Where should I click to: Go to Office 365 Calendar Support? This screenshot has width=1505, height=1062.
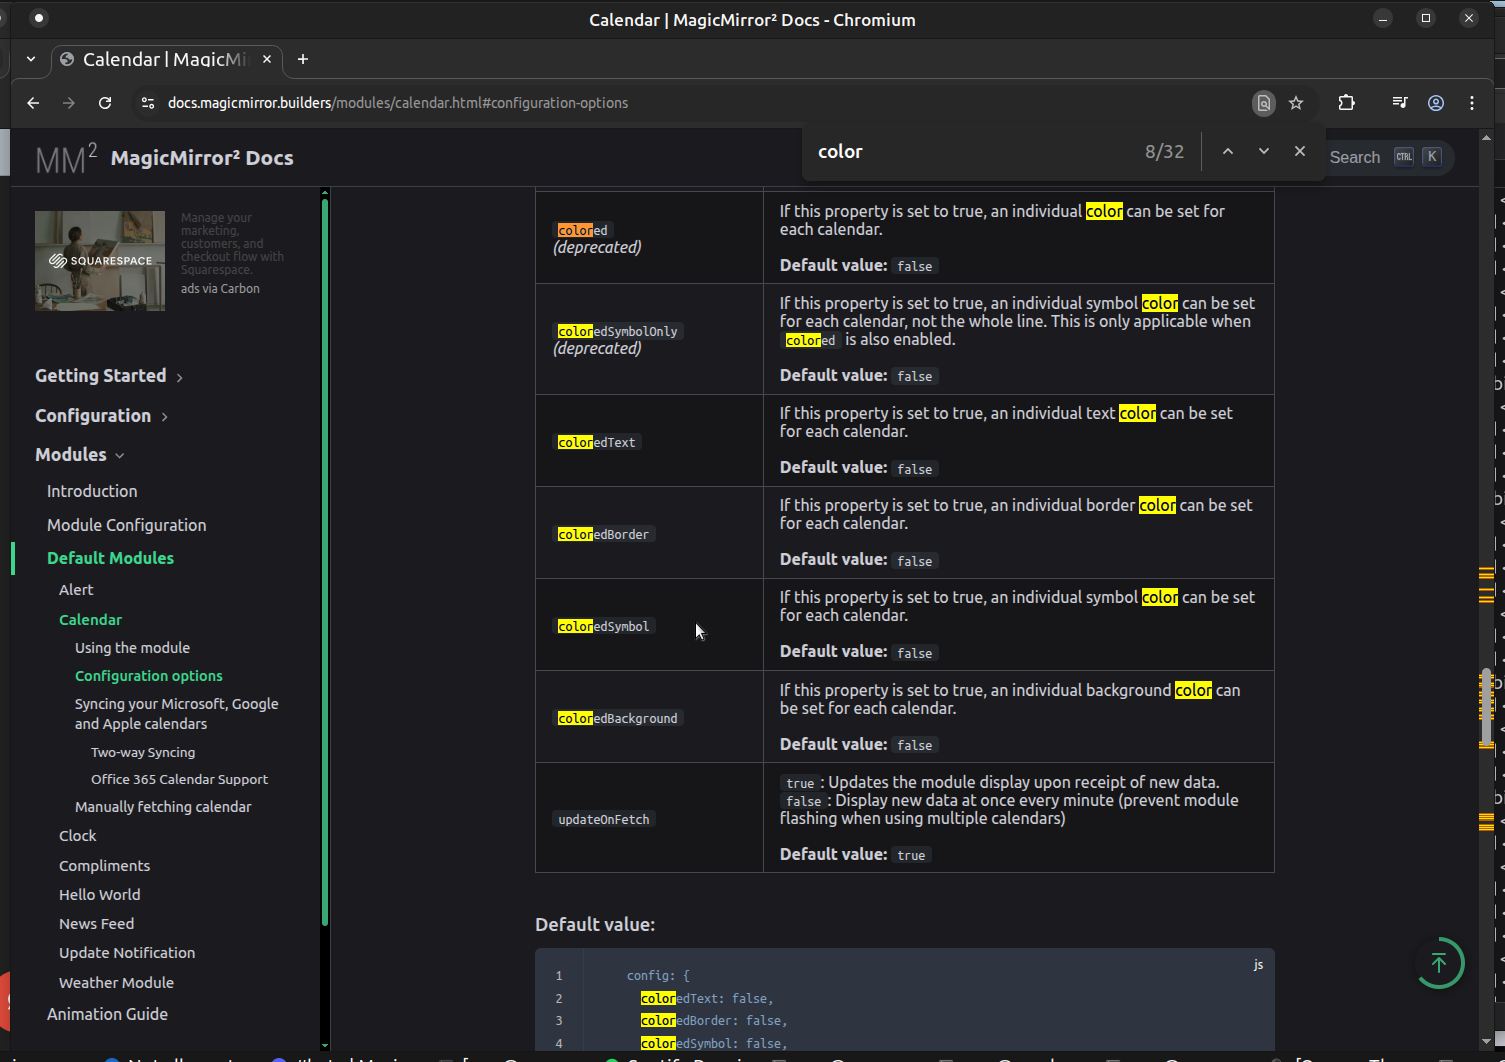point(179,779)
